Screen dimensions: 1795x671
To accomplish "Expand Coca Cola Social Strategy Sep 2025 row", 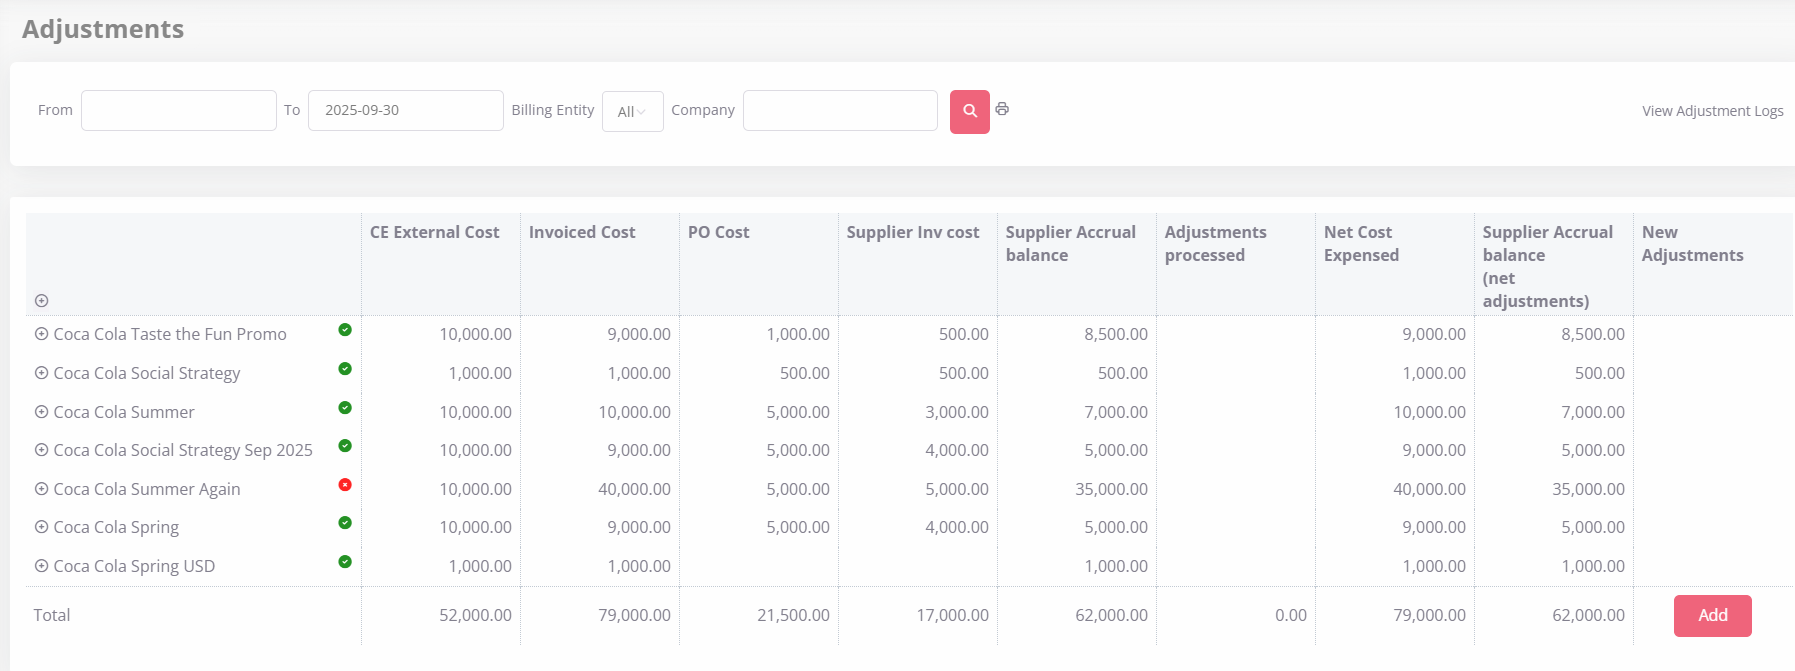I will (41, 450).
